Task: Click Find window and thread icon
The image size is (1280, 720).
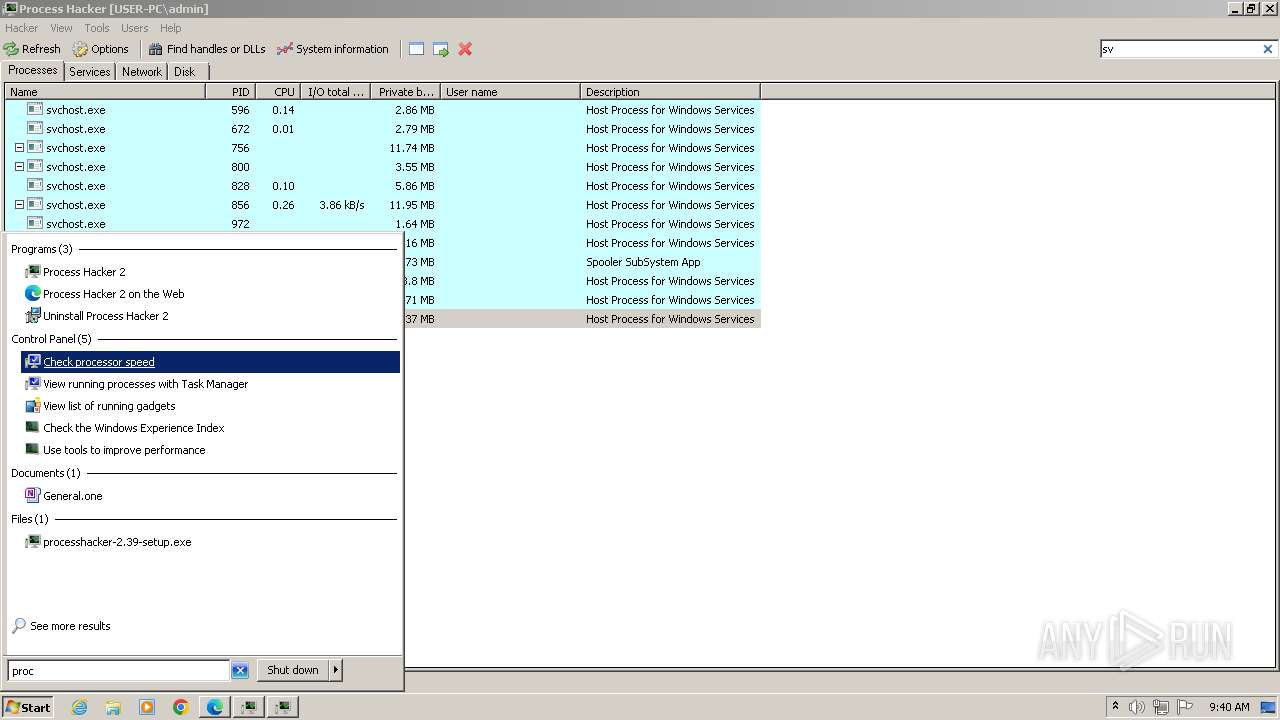Action: click(441, 49)
